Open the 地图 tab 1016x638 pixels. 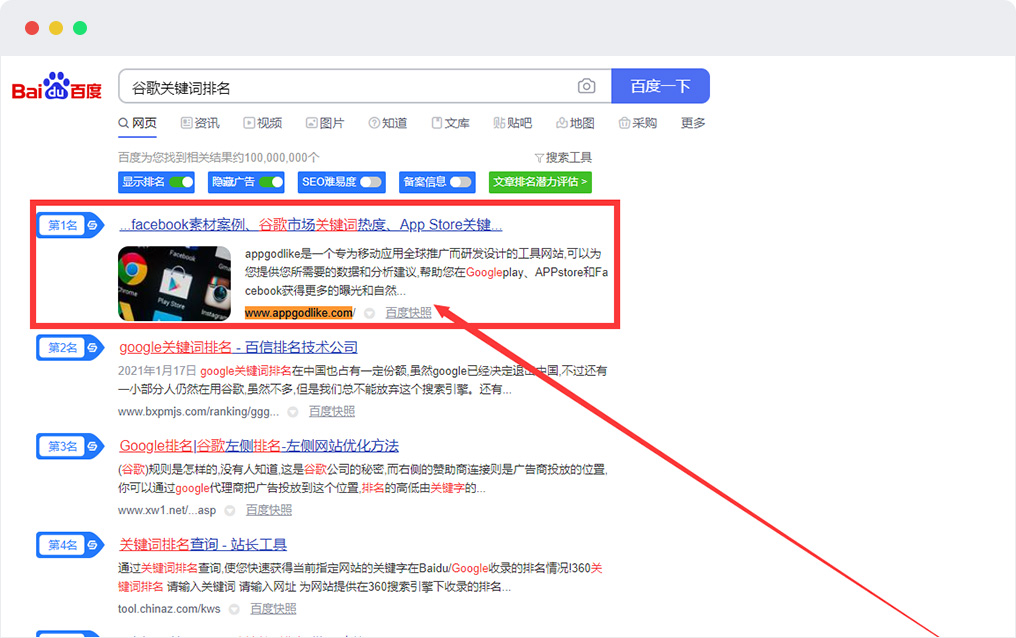coord(575,123)
